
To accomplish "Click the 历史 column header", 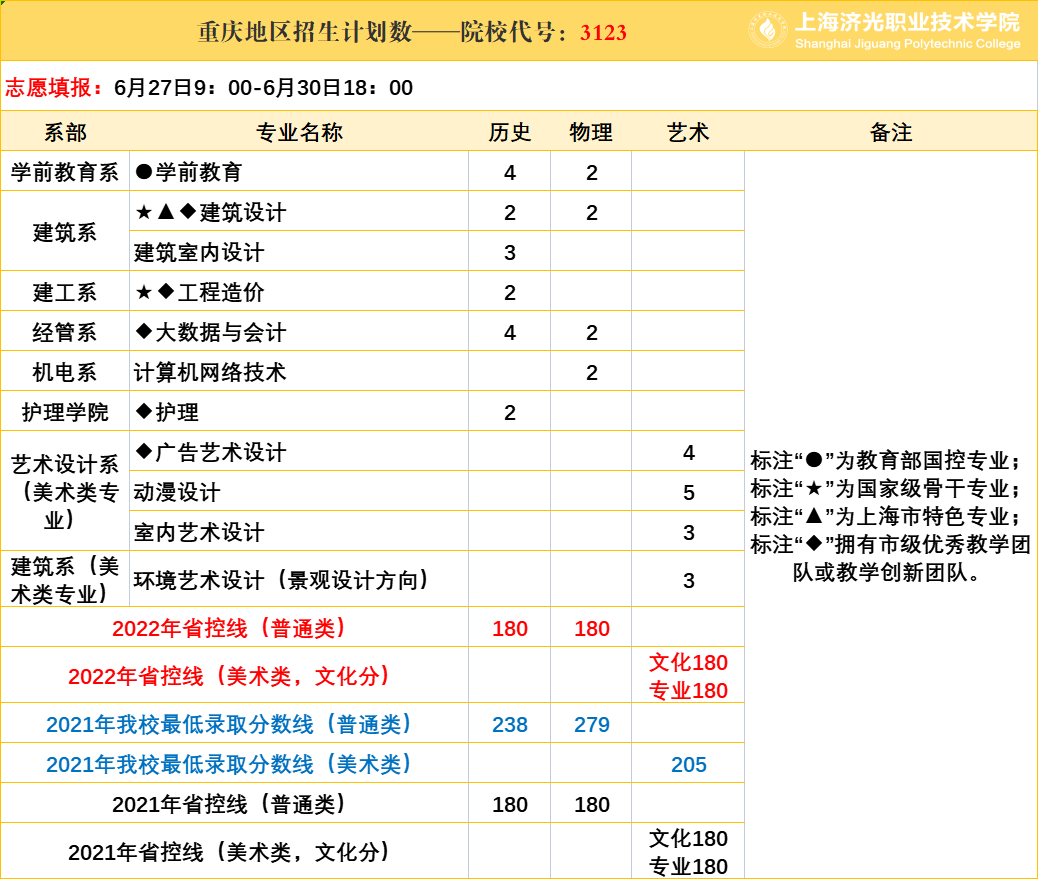I will 511,130.
